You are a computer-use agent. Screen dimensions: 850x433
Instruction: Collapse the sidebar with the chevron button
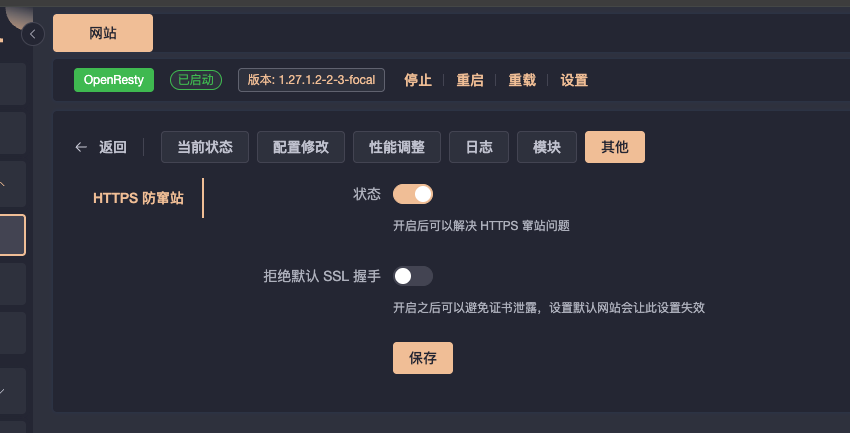[x=33, y=34]
